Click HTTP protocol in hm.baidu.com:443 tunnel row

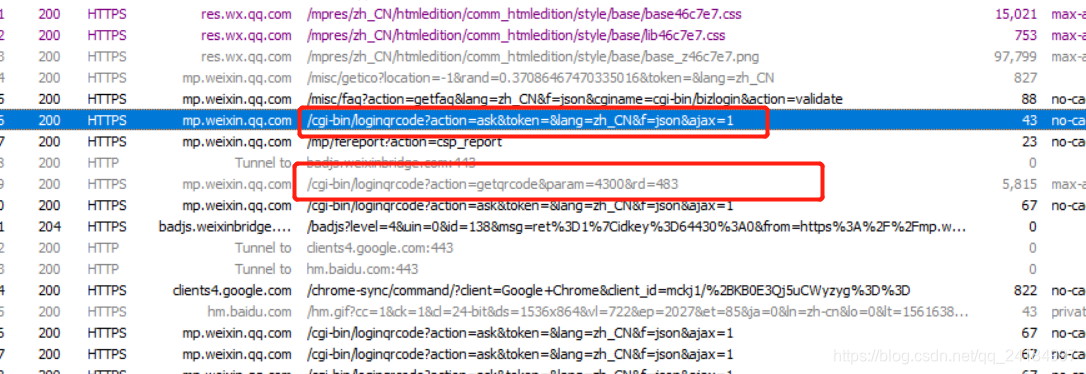[x=103, y=269]
